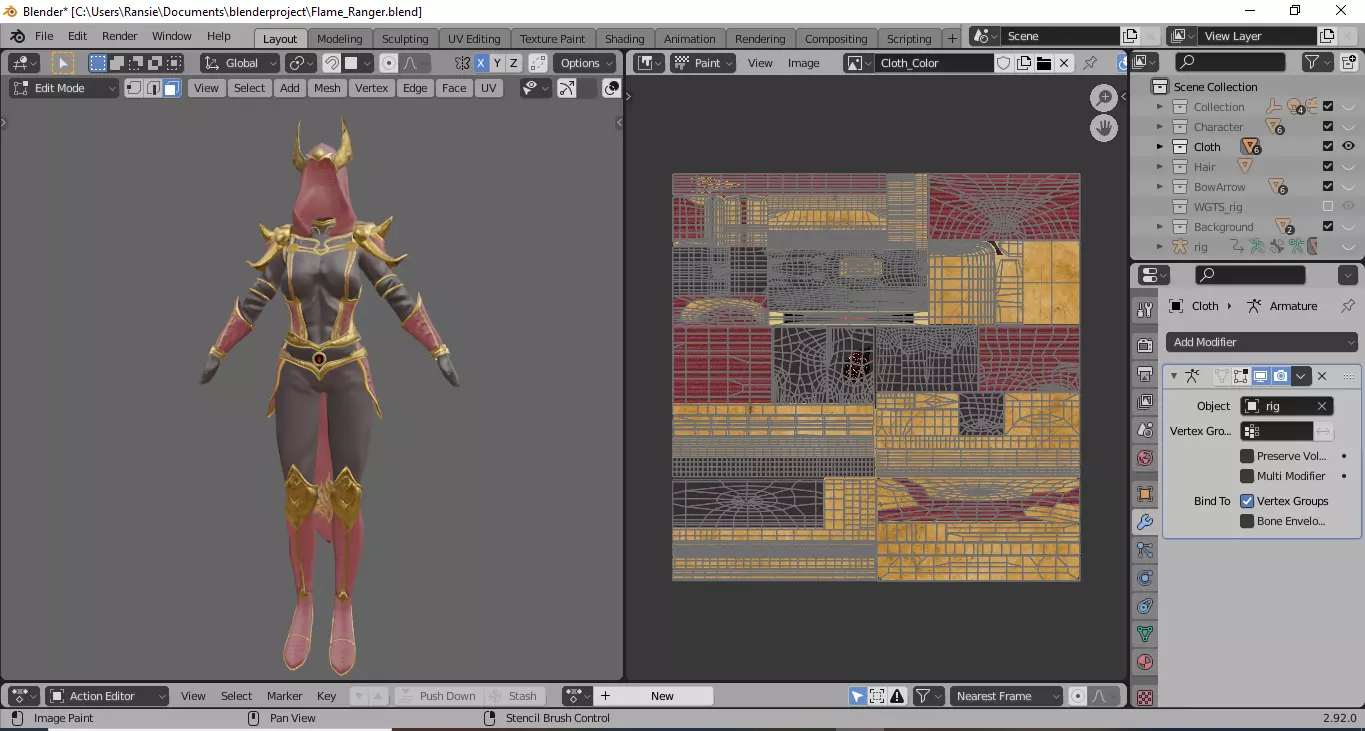Image resolution: width=1365 pixels, height=731 pixels.
Task: Unlink the Cloth_Color image with X
Action: pyautogui.click(x=1063, y=63)
